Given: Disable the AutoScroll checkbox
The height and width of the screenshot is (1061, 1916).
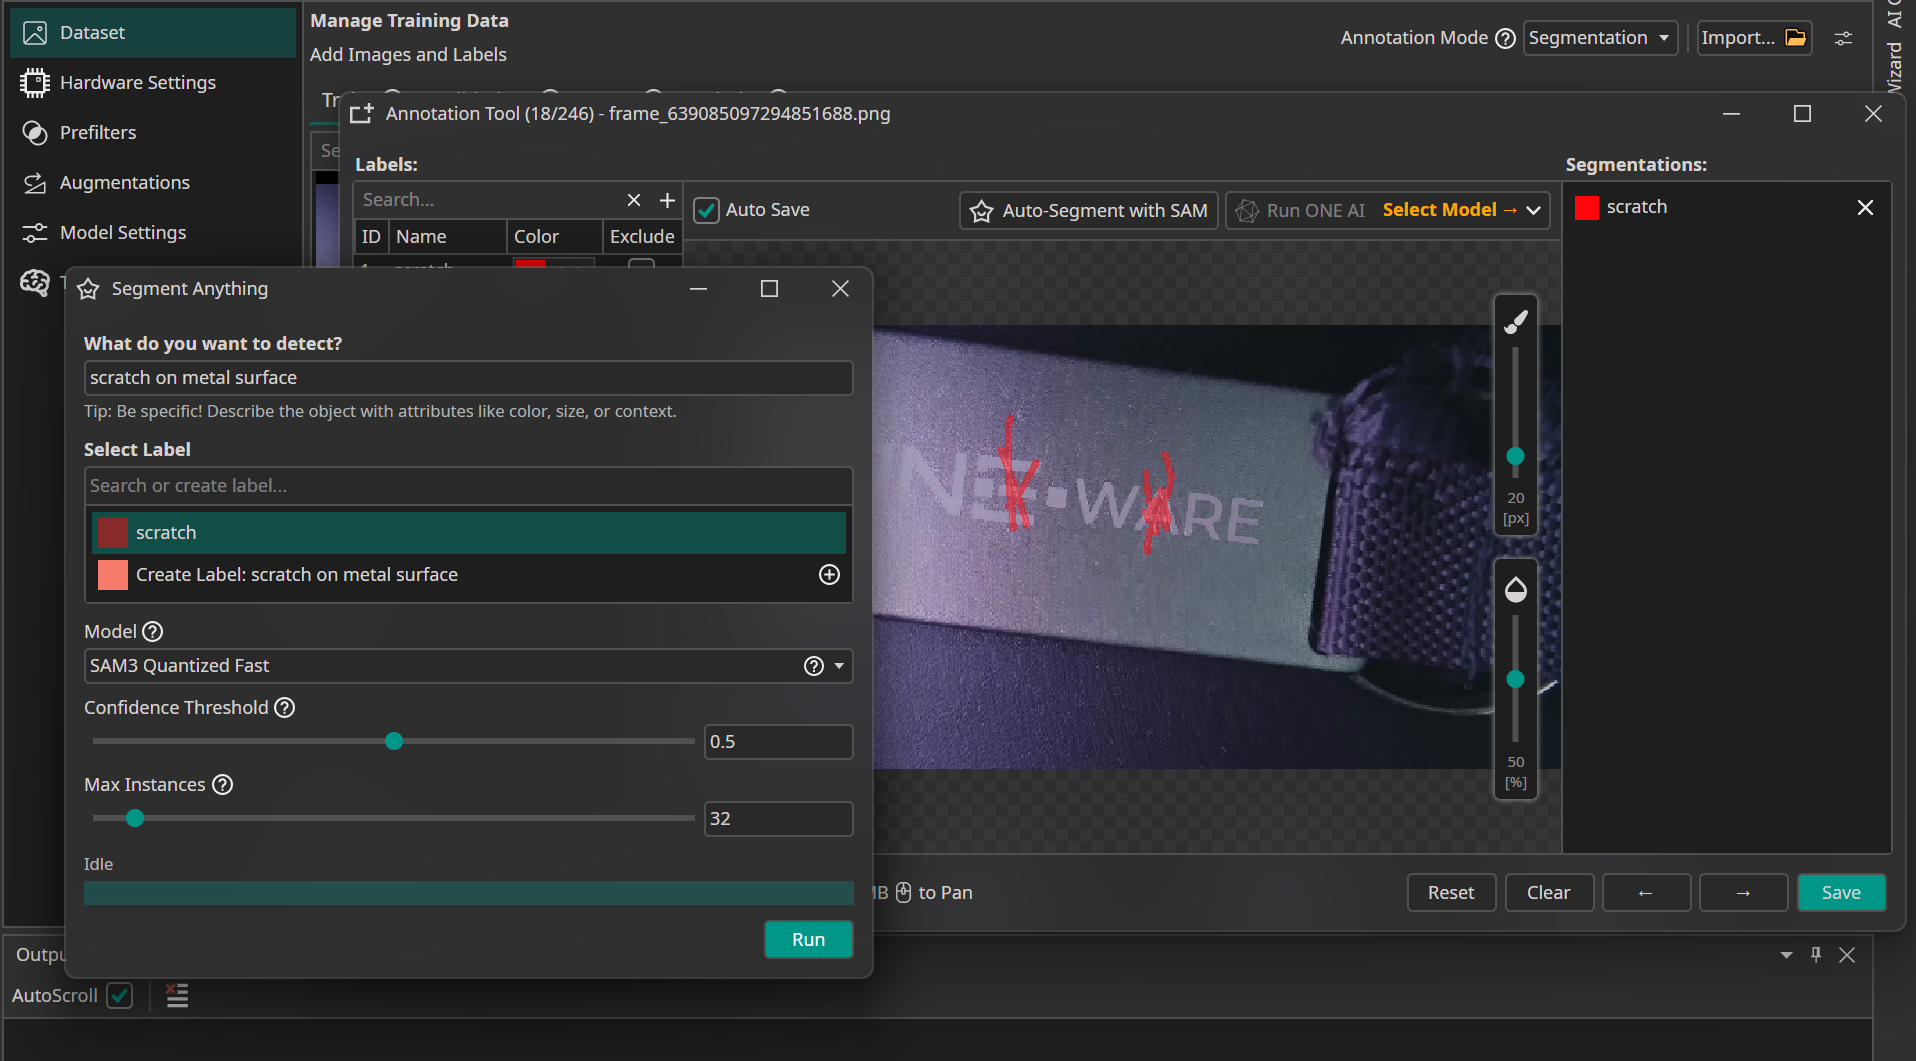Looking at the screenshot, I should (x=120, y=995).
